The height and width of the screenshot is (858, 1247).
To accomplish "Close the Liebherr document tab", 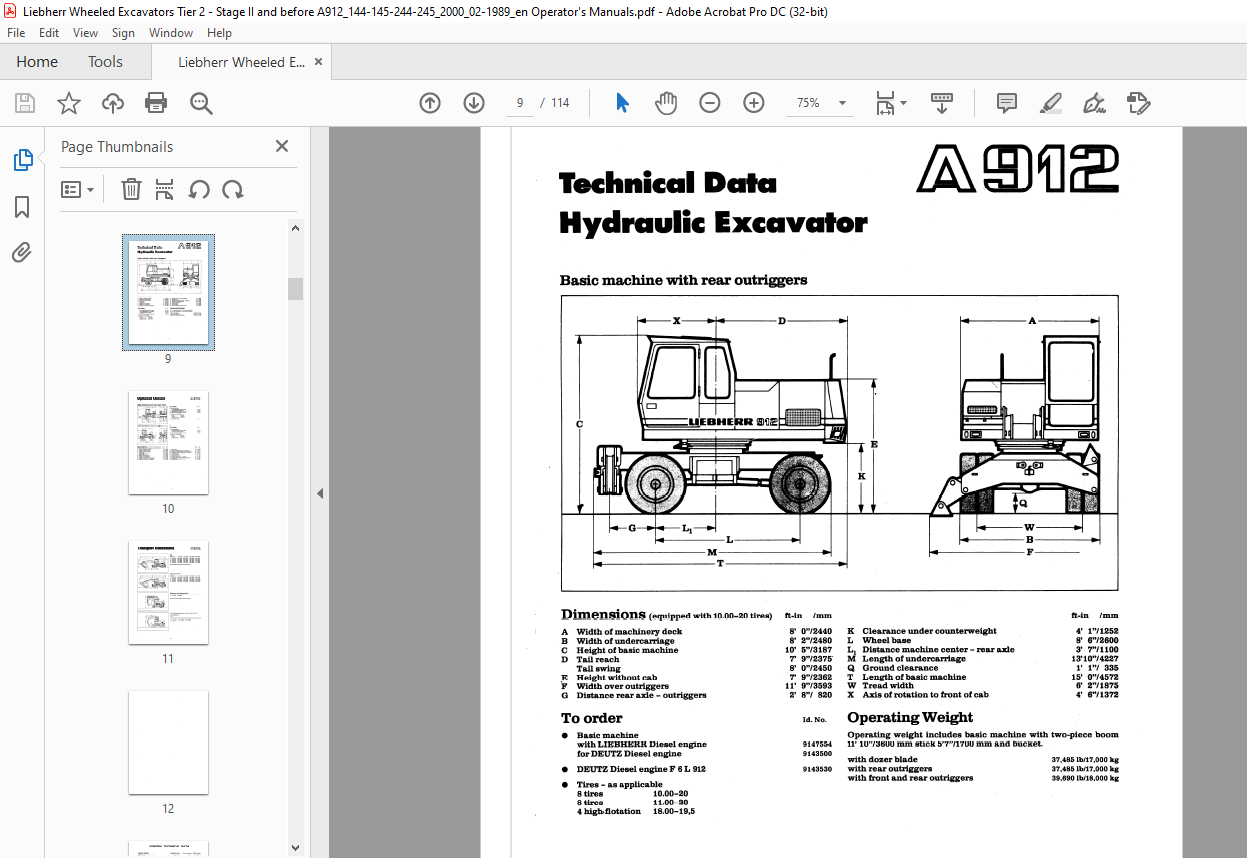I will point(319,62).
